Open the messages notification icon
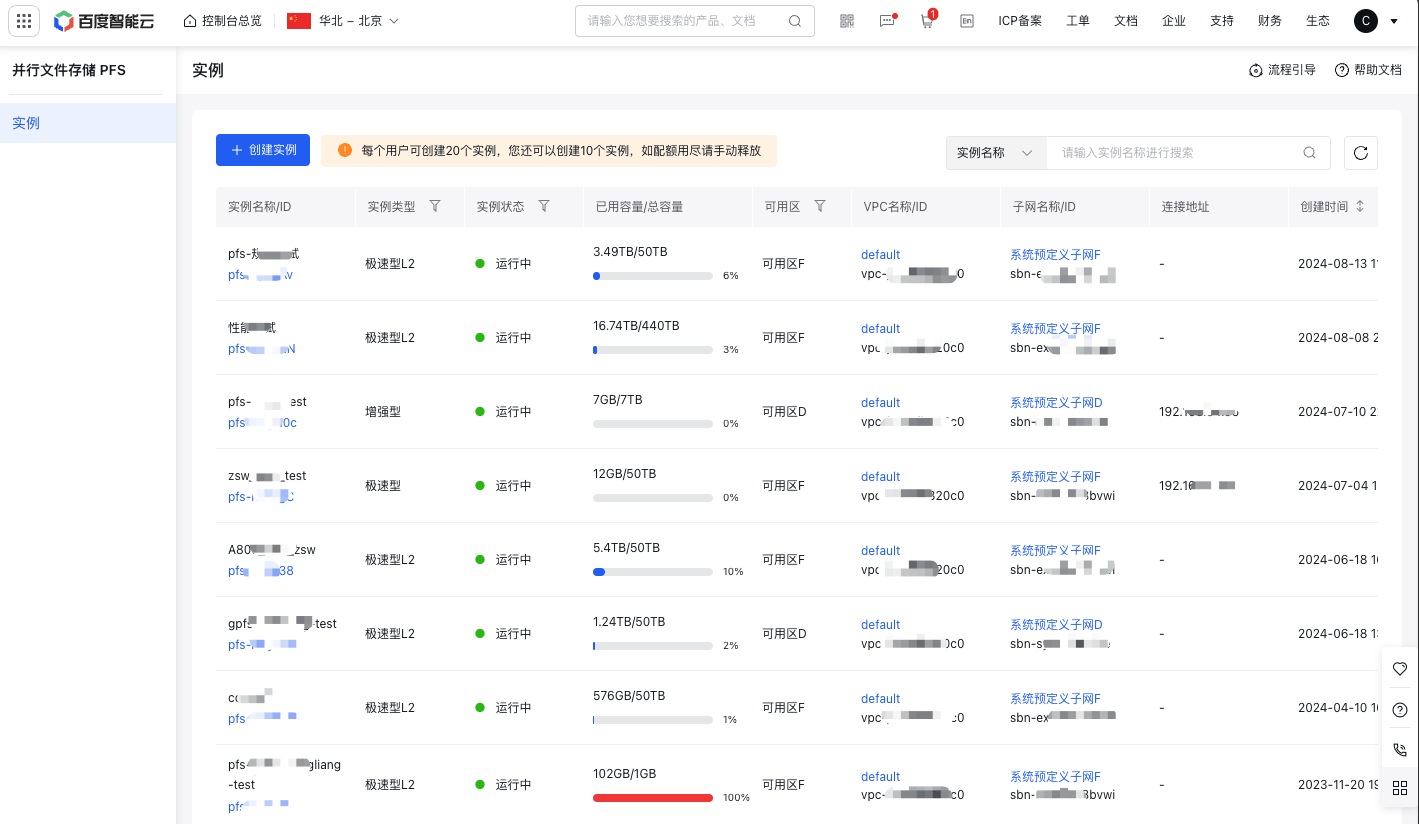Viewport: 1419px width, 824px height. point(887,20)
